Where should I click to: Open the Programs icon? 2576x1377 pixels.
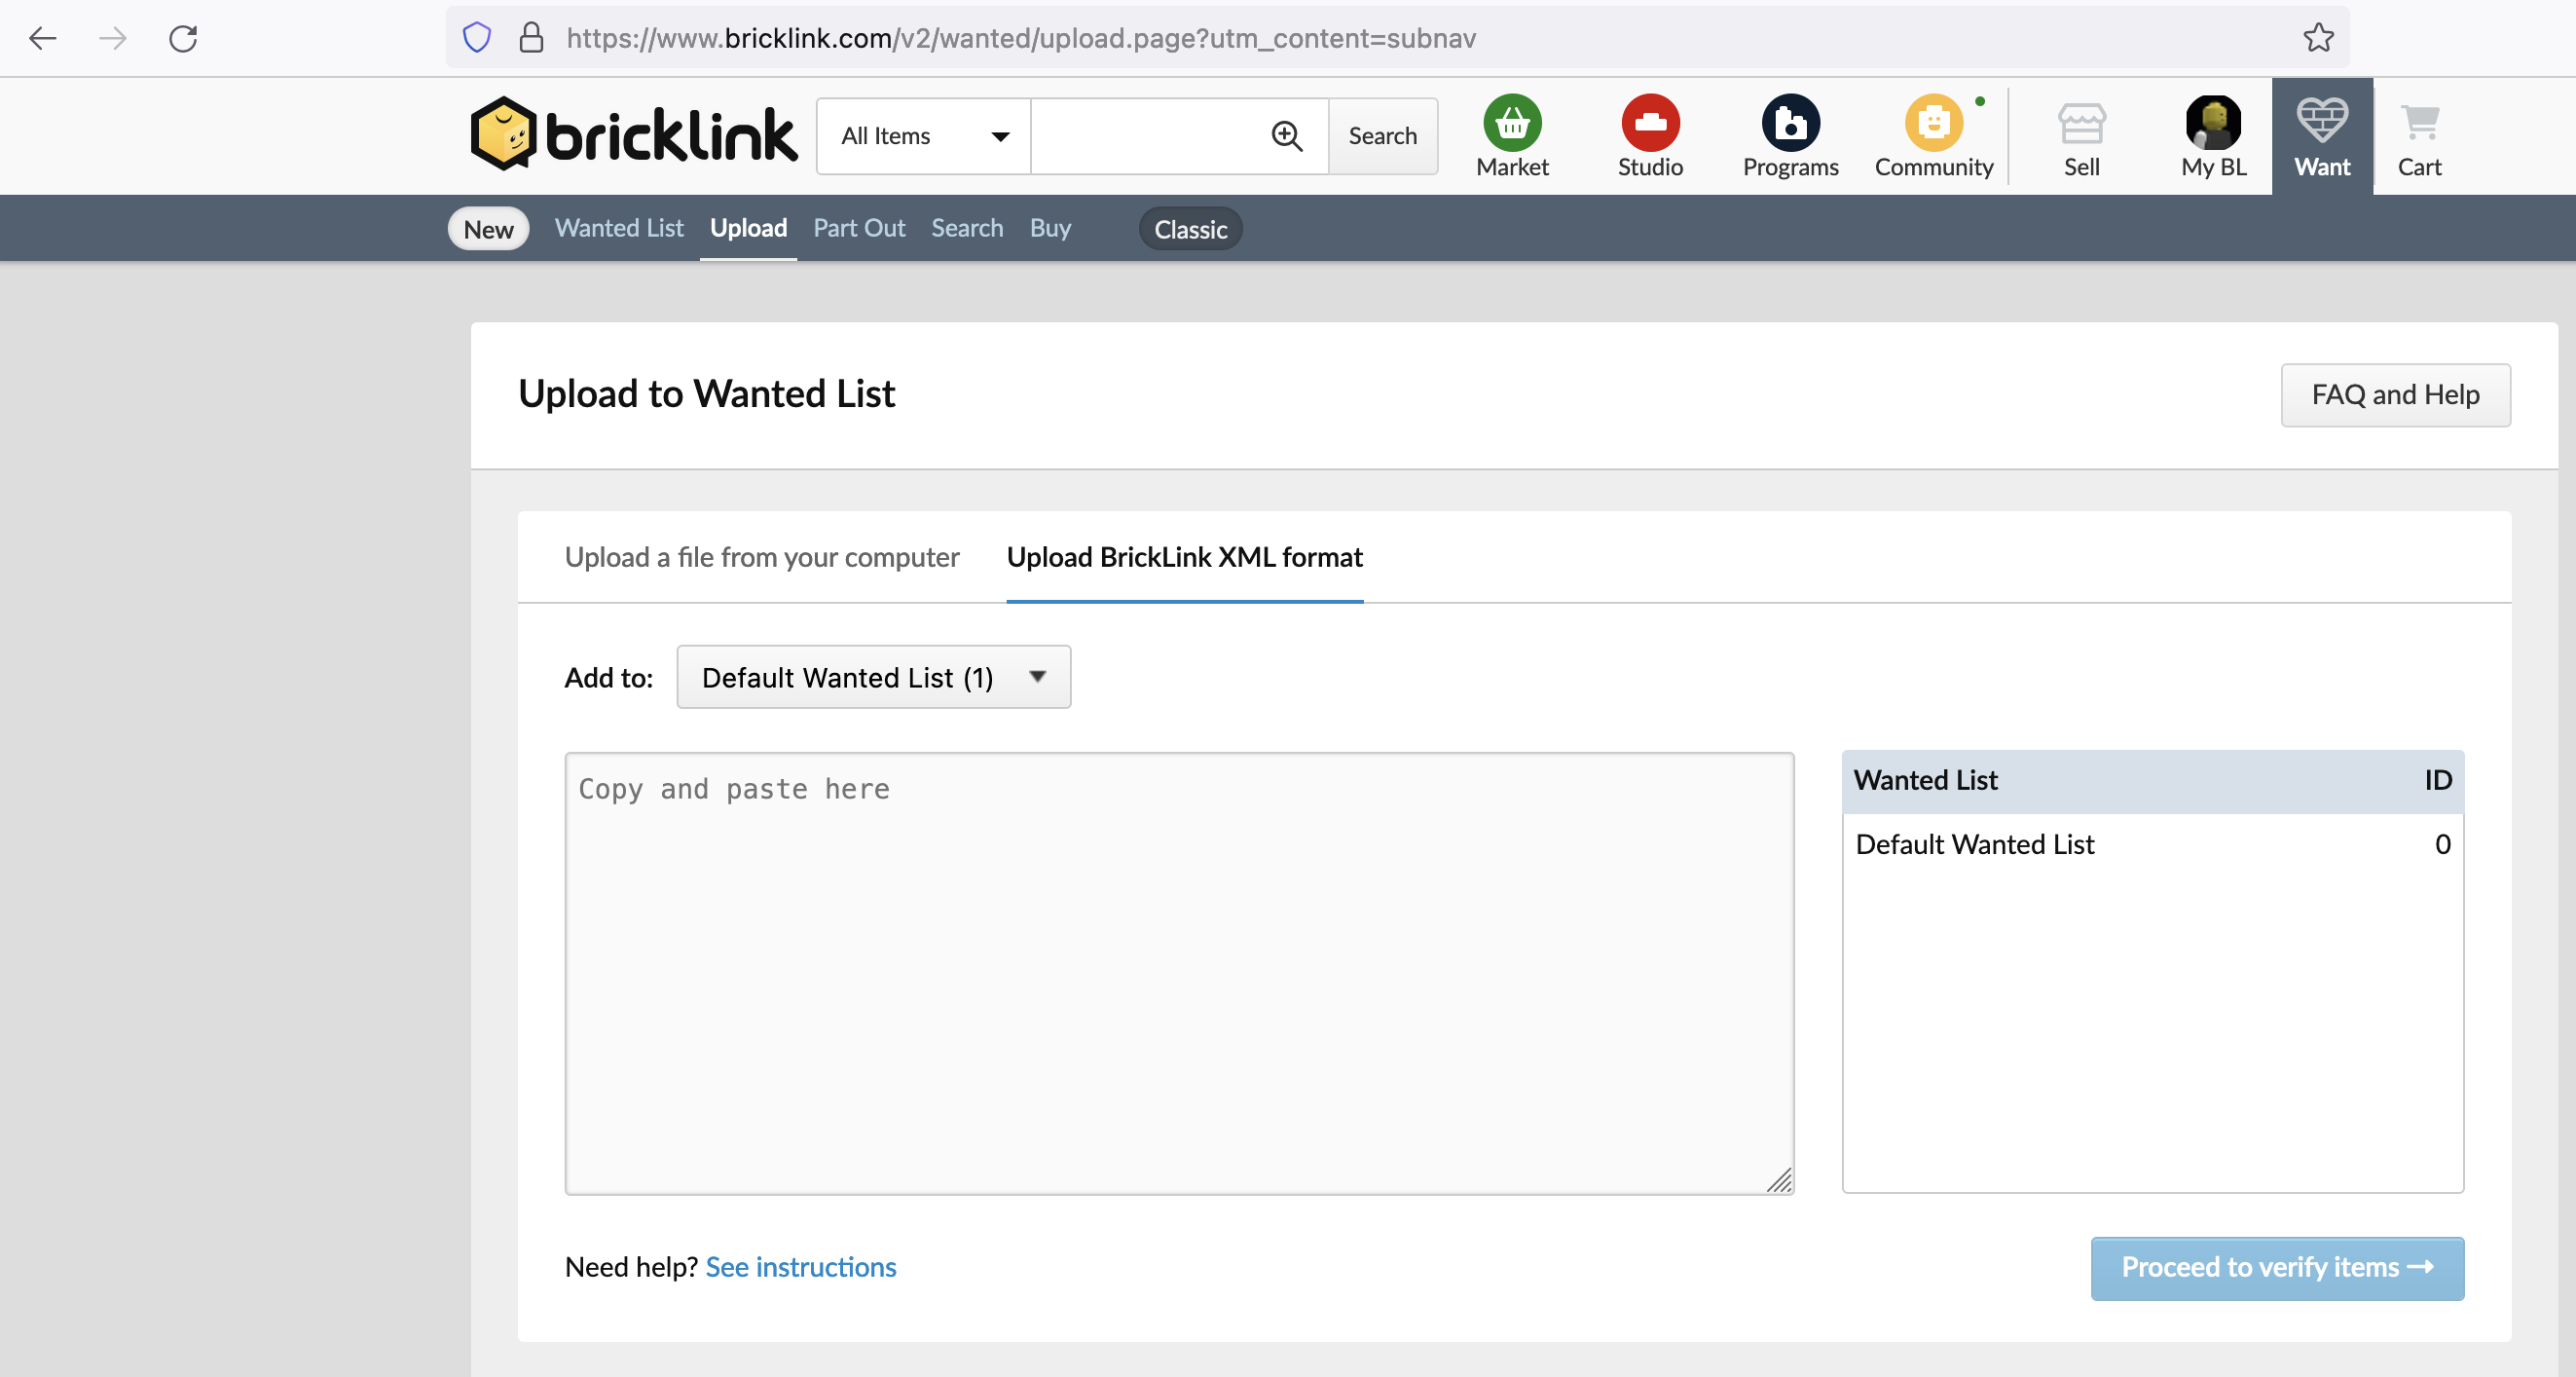1790,123
